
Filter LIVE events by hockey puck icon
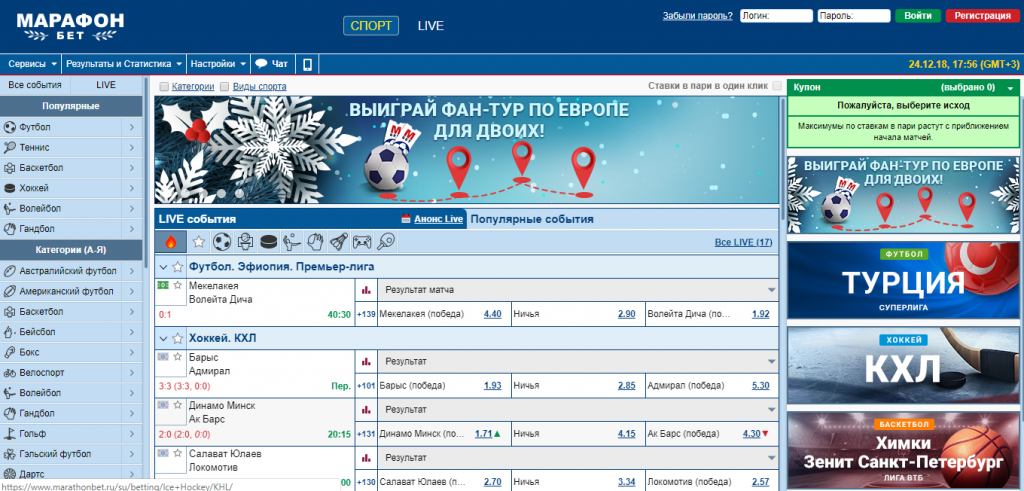pyautogui.click(x=268, y=242)
